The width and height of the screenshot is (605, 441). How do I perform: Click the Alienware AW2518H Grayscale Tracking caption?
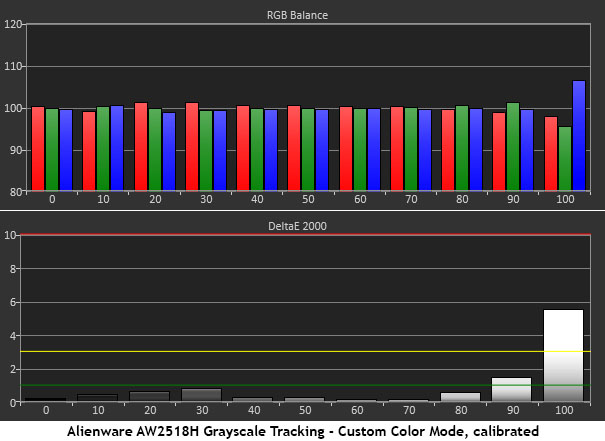[x=303, y=431]
